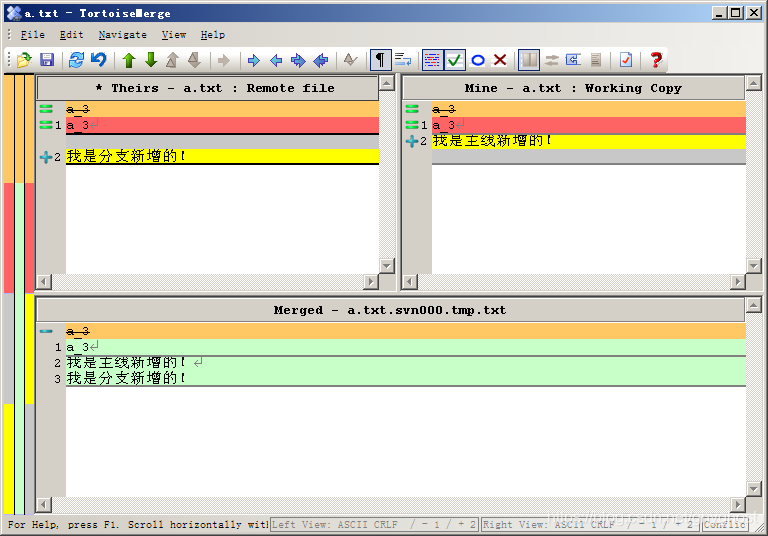This screenshot has height=536, width=768.
Task: Undo the last change
Action: pyautogui.click(x=98, y=60)
